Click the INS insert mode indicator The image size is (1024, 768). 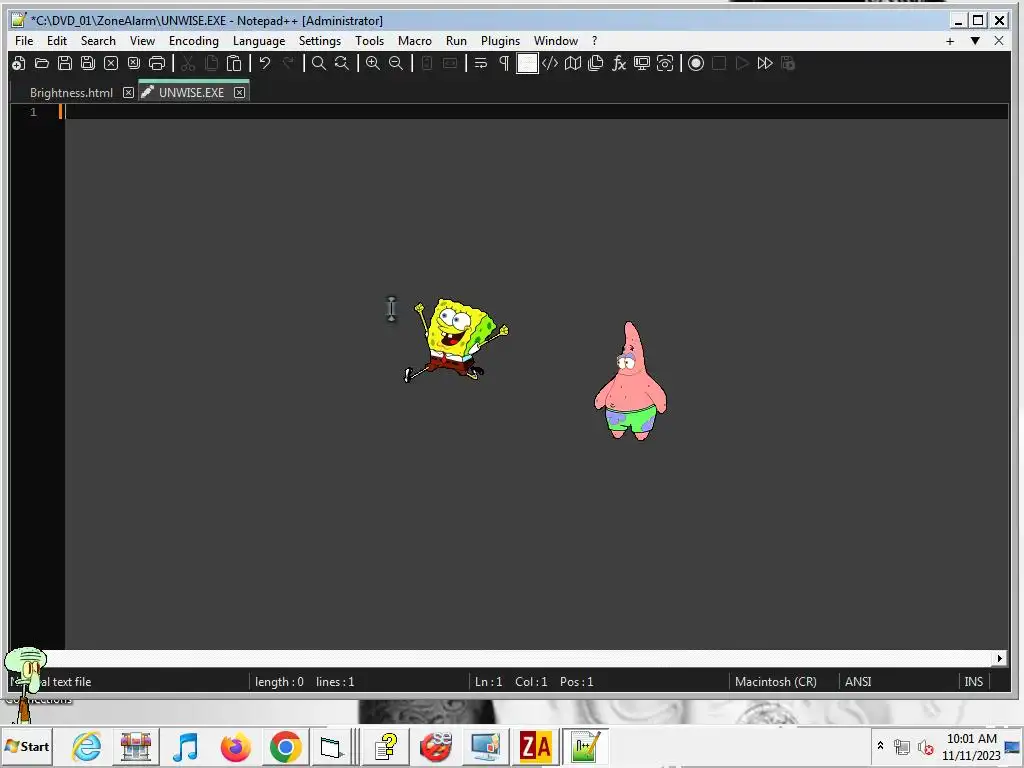click(x=974, y=682)
